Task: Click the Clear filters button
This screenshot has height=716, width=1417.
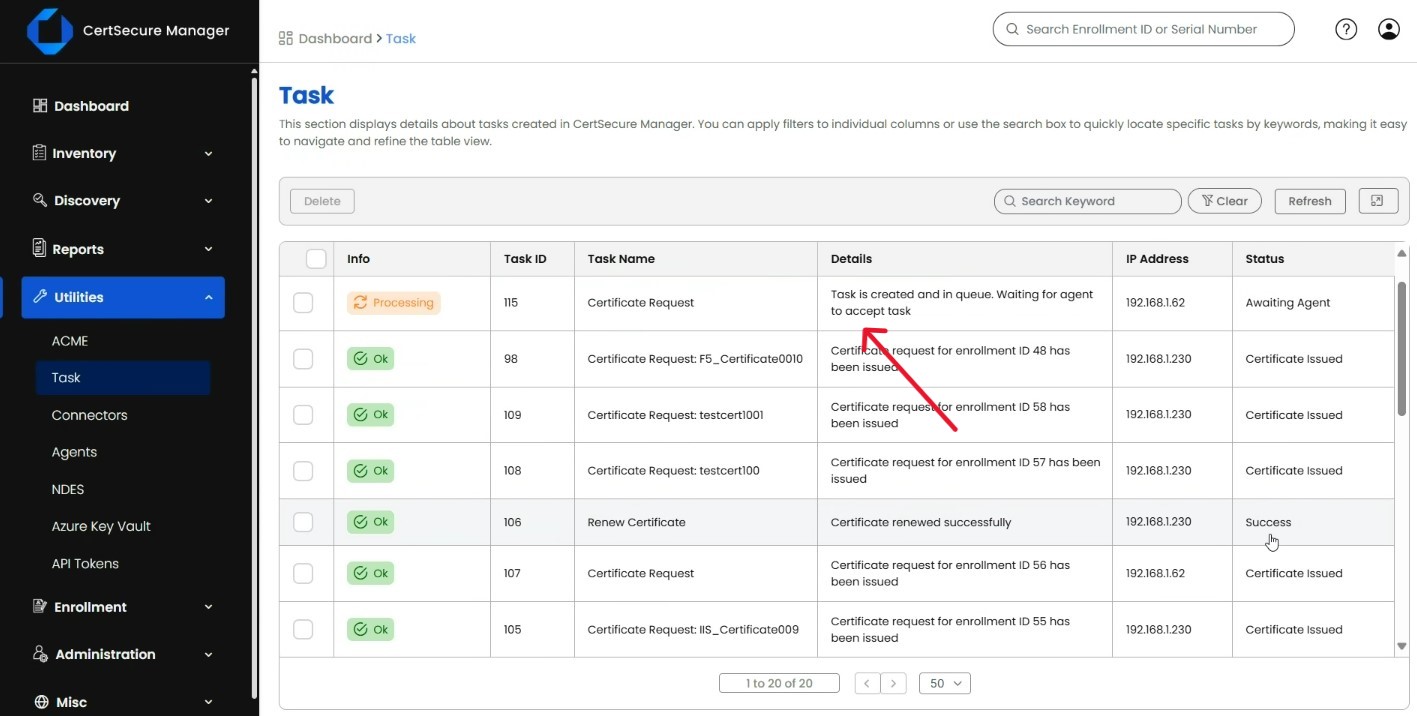Action: (x=1224, y=201)
